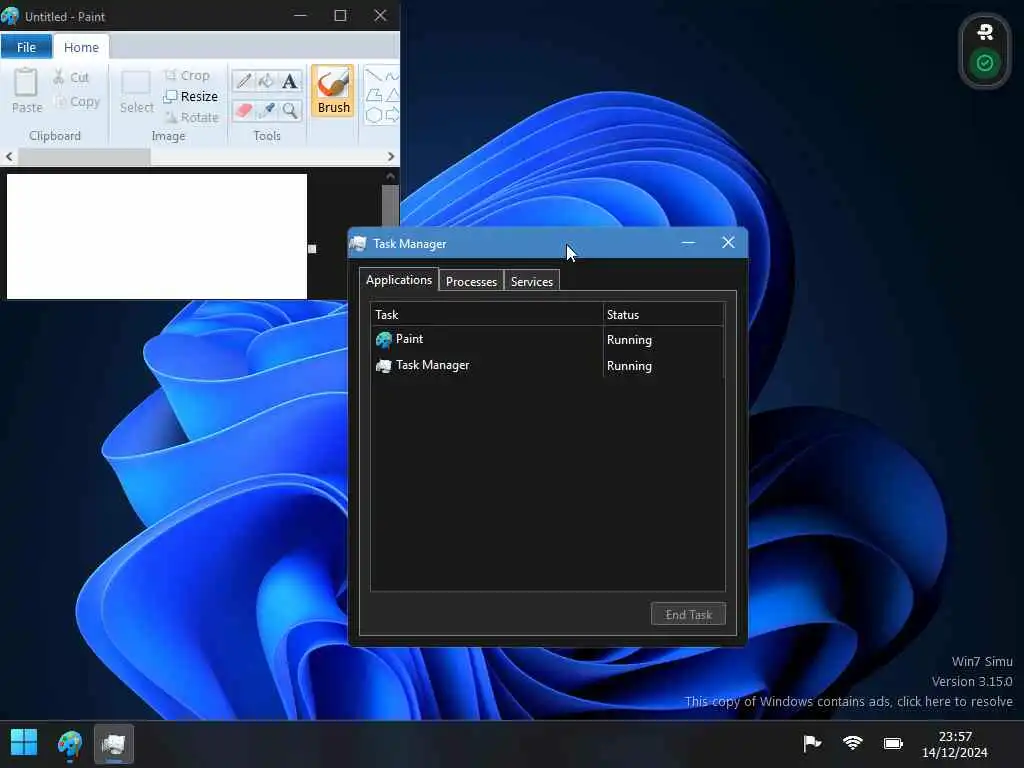Open the Processes tab in Task Manager

[471, 281]
